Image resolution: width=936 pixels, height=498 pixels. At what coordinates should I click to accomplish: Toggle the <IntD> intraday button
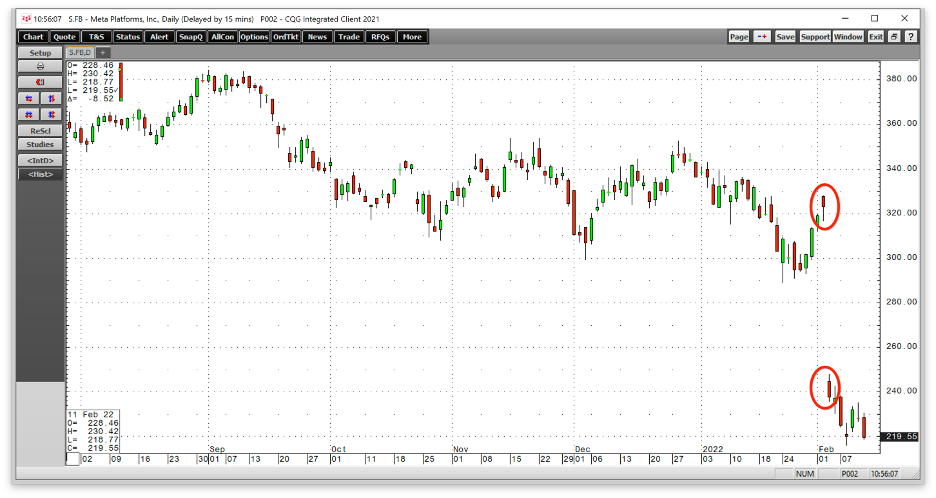pyautogui.click(x=40, y=161)
